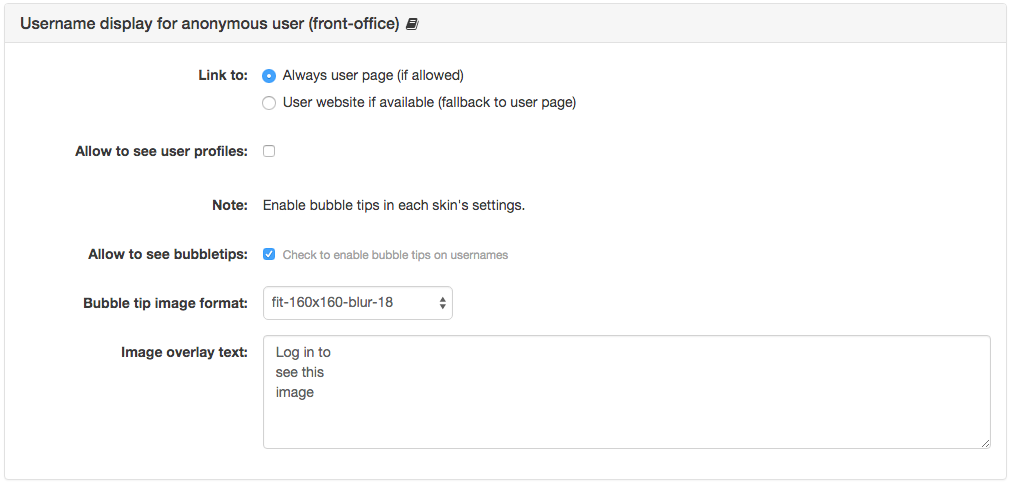
Task: Click 'Check to enable bubble tips on usernames' text
Action: click(395, 255)
